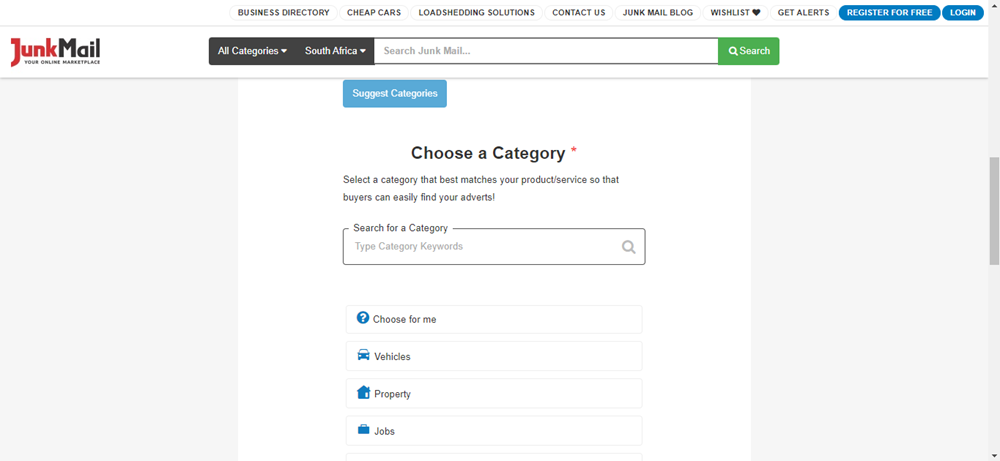The width and height of the screenshot is (1000, 461).
Task: Go to Cheap Cars in the top menu
Action: [x=374, y=13]
